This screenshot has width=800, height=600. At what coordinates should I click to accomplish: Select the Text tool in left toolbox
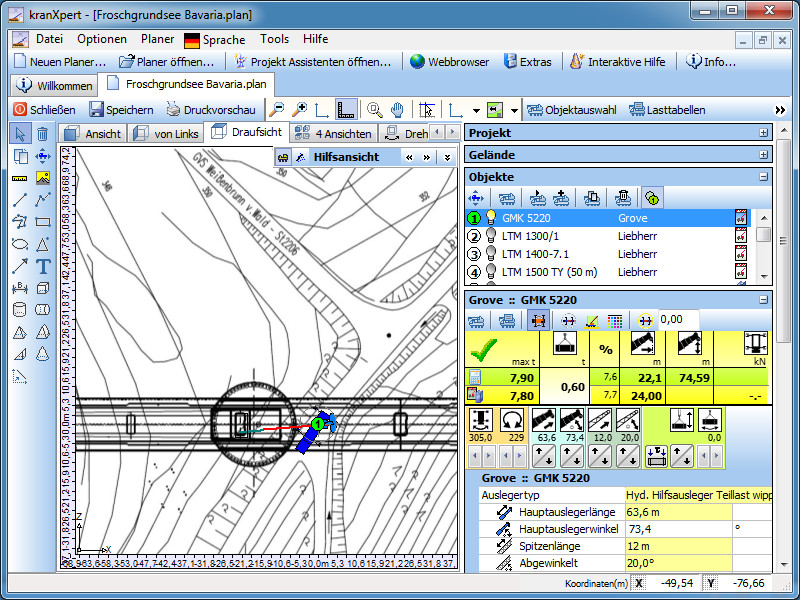43,266
